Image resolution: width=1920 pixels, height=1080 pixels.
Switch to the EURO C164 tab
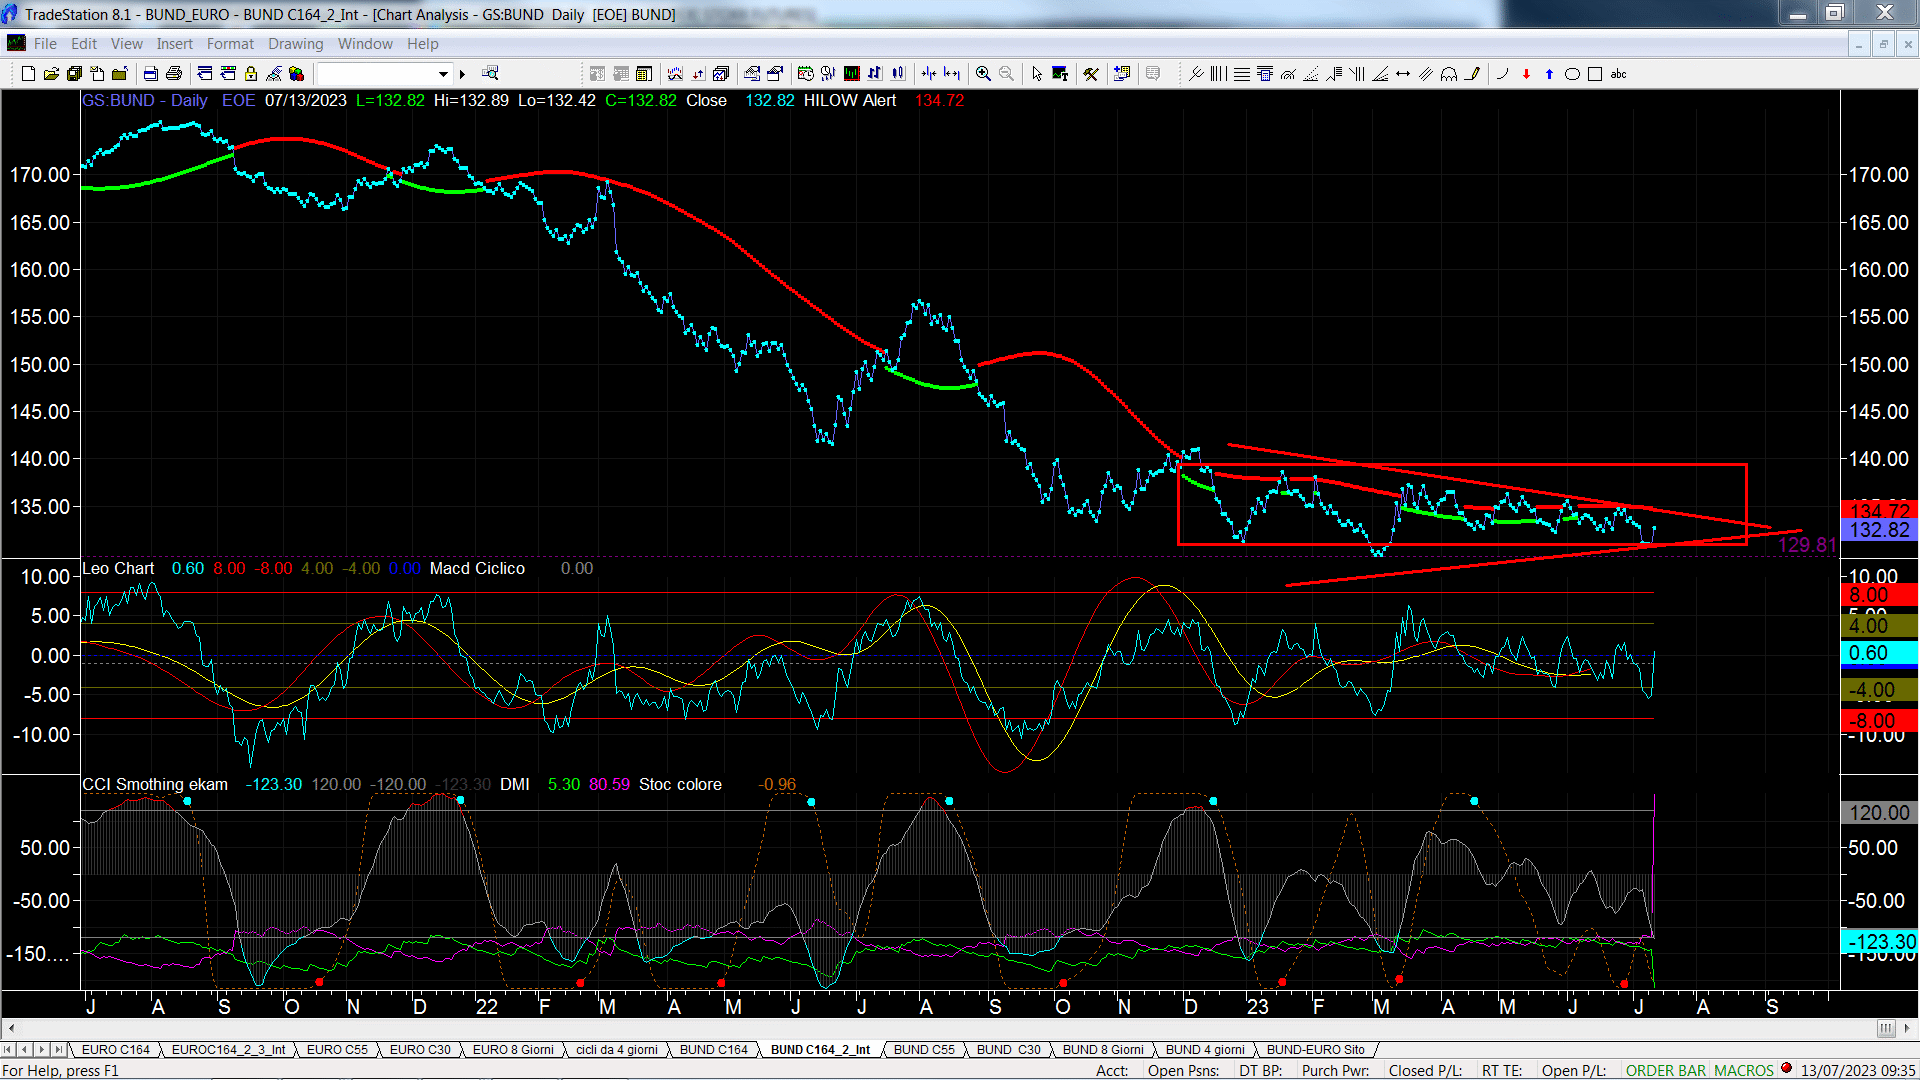click(115, 1050)
